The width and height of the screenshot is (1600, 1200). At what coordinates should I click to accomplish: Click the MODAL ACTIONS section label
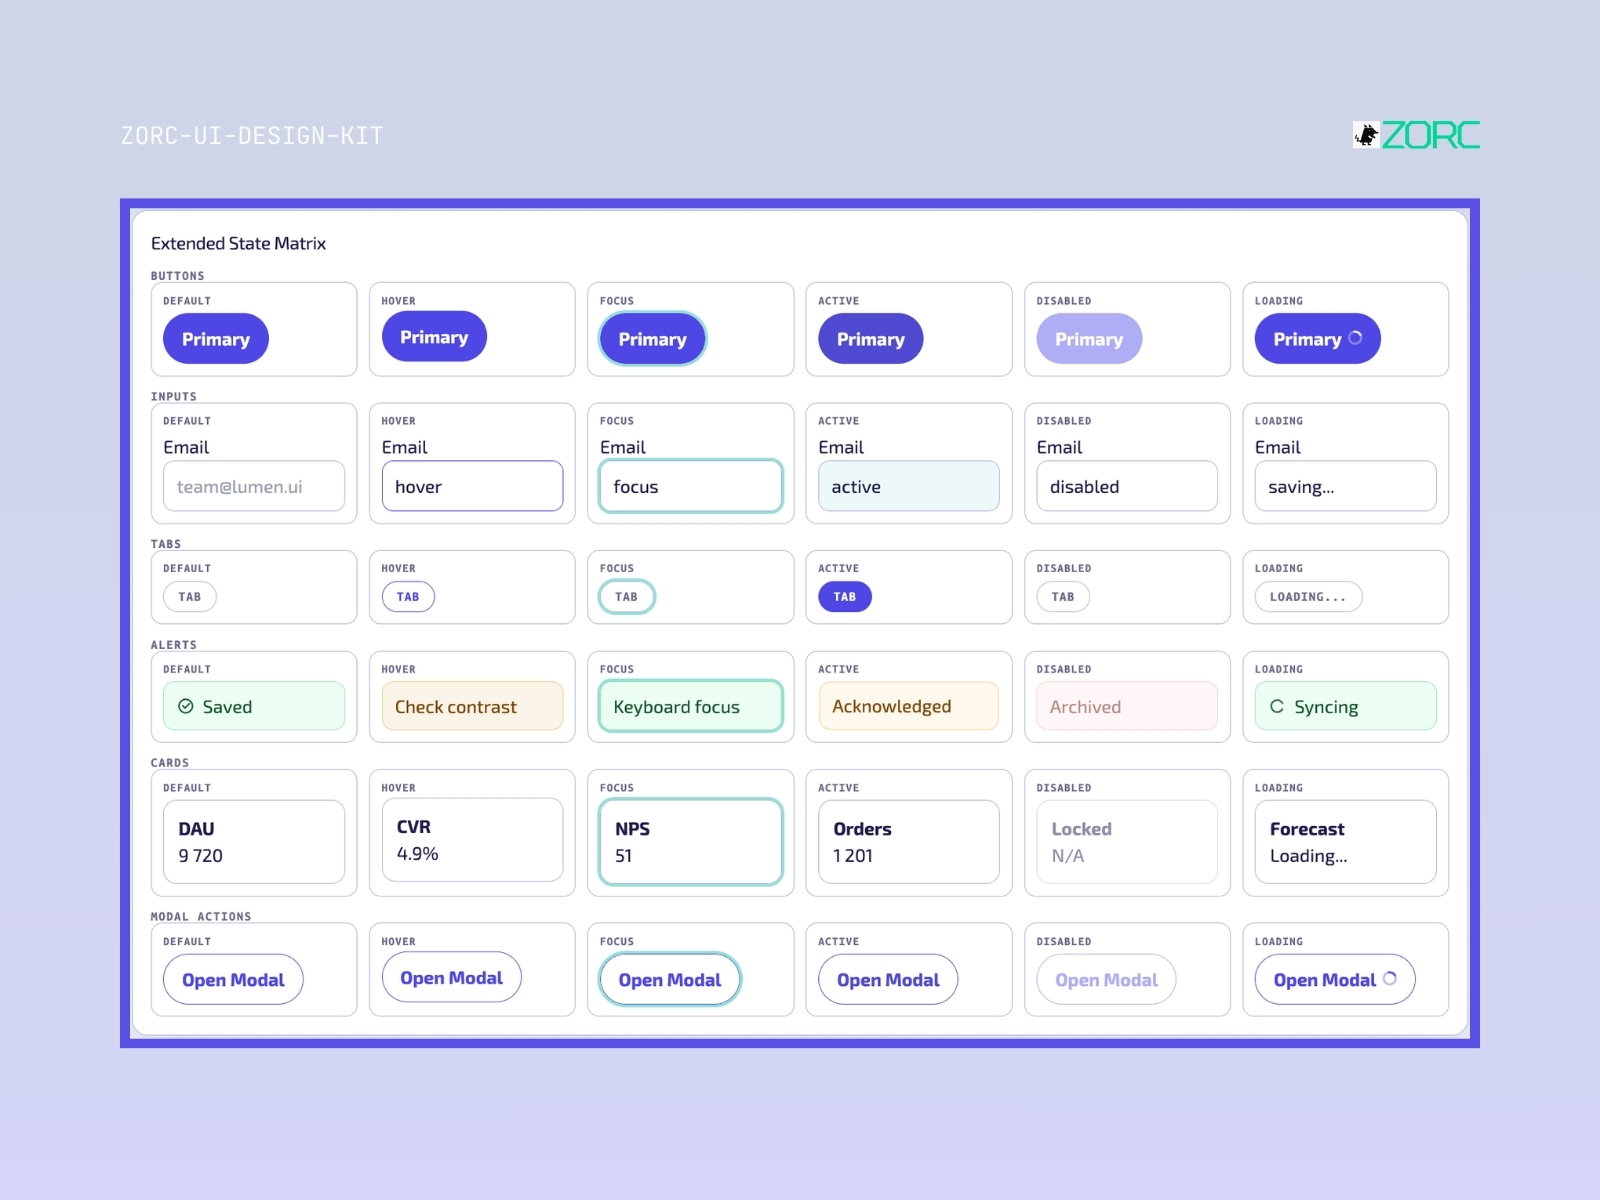(201, 917)
